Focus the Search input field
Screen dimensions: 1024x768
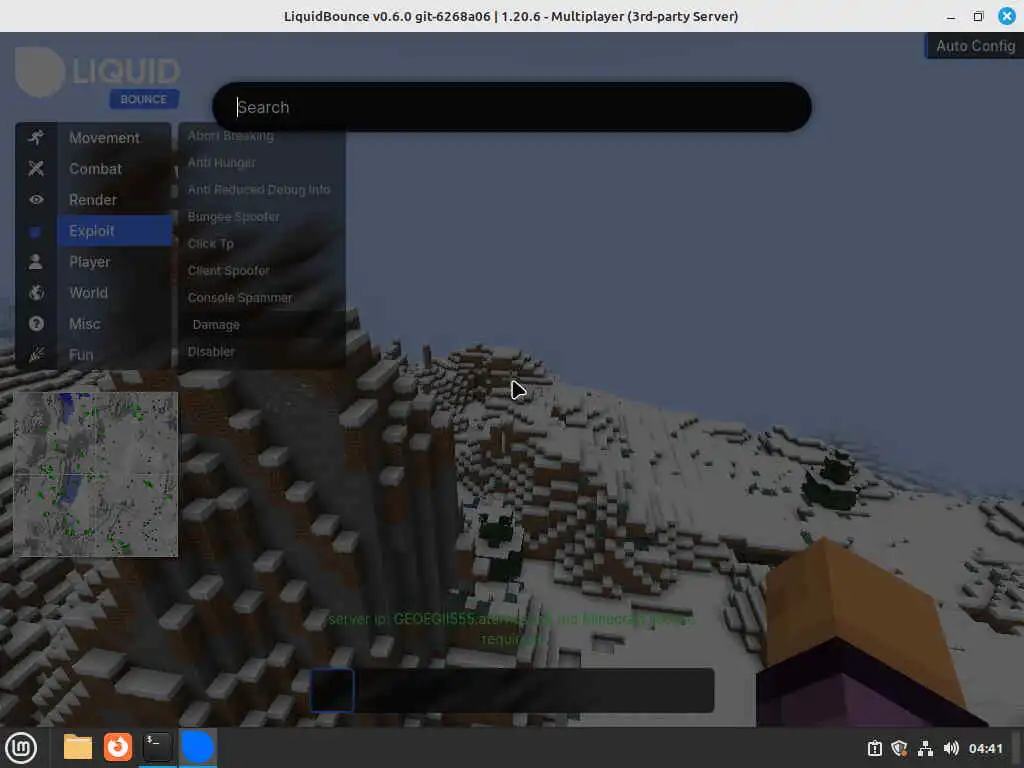click(x=512, y=107)
